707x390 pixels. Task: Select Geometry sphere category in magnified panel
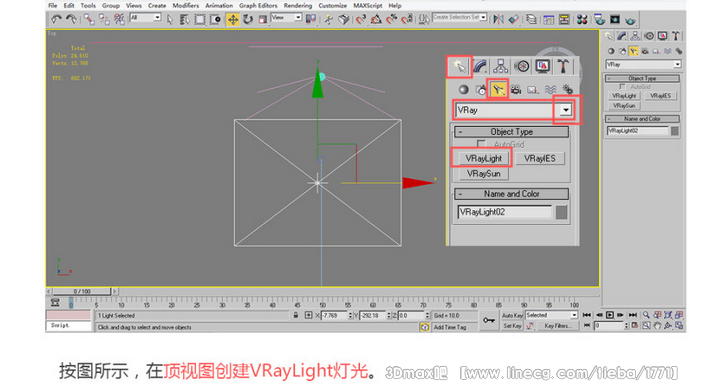[463, 89]
